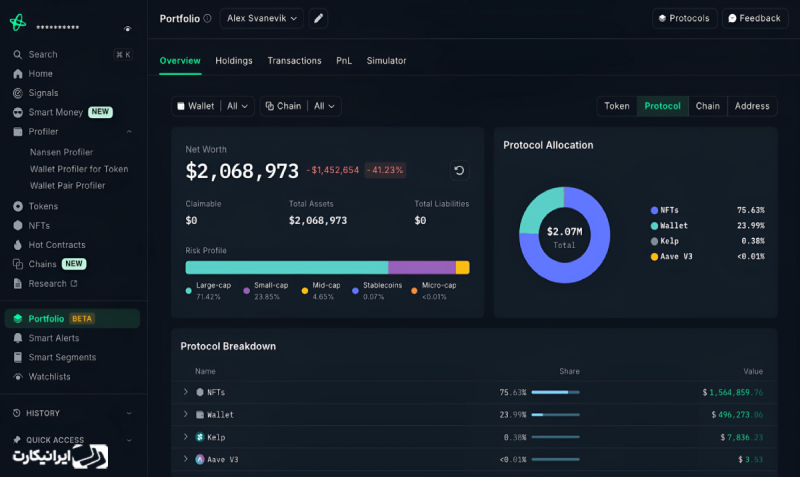Click the Smart Alerts bell icon
The image size is (800, 477).
(18, 338)
